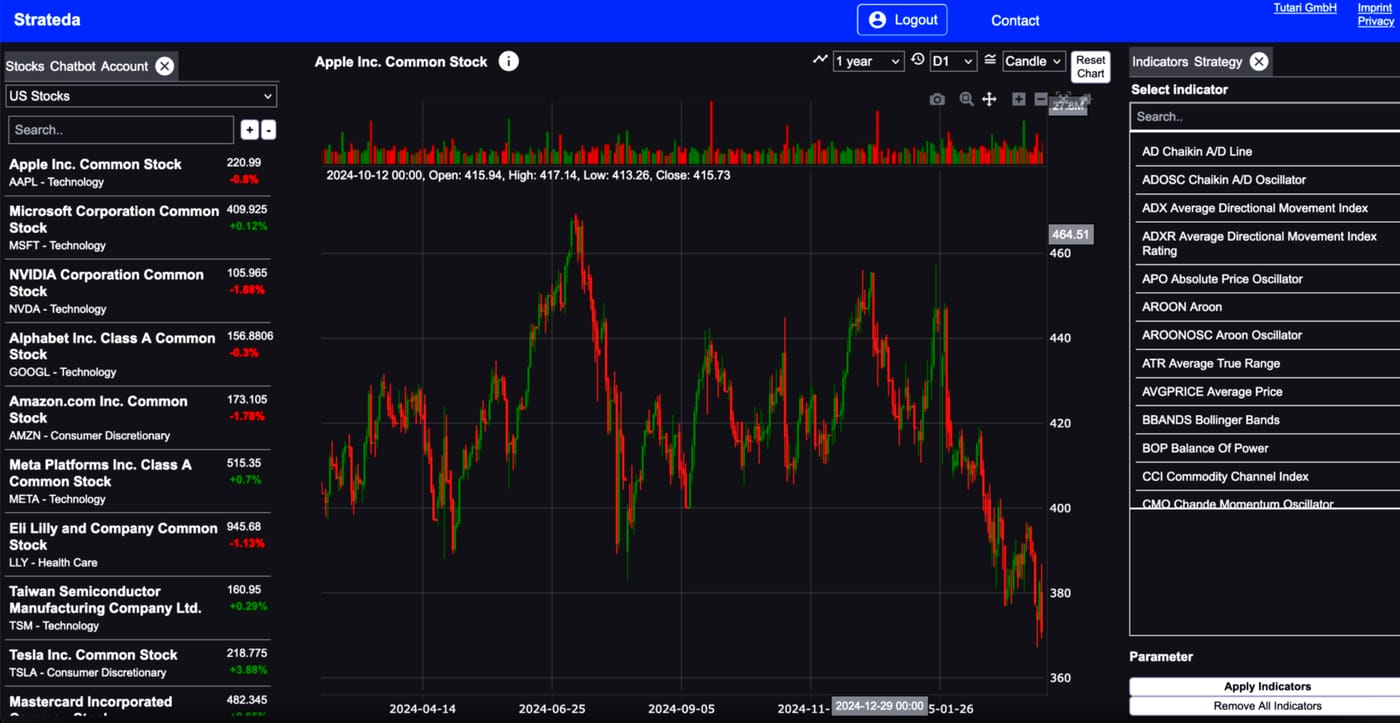Open the Imprint link
Viewport: 1400px width, 723px height.
[x=1374, y=8]
